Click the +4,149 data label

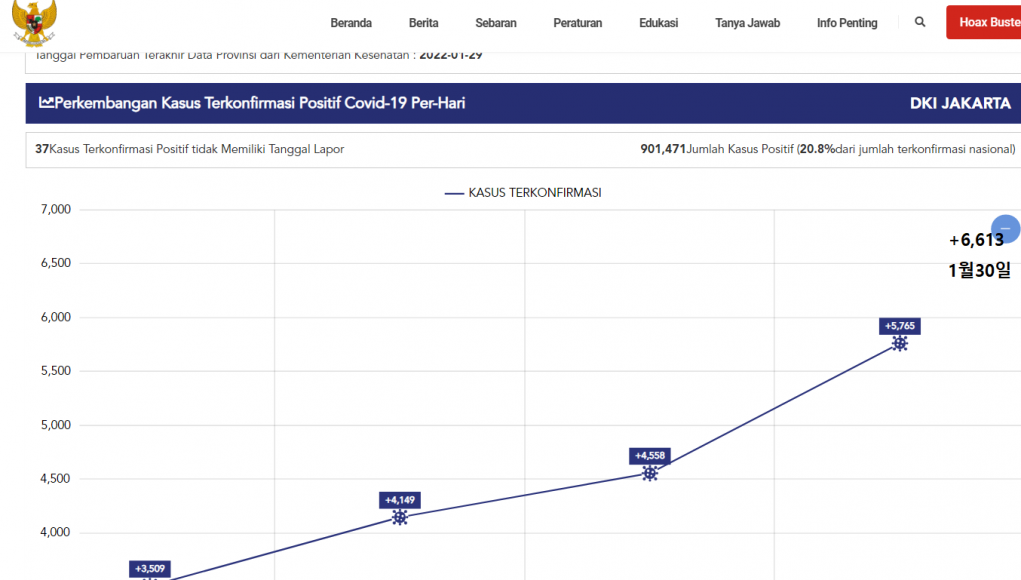coord(400,499)
